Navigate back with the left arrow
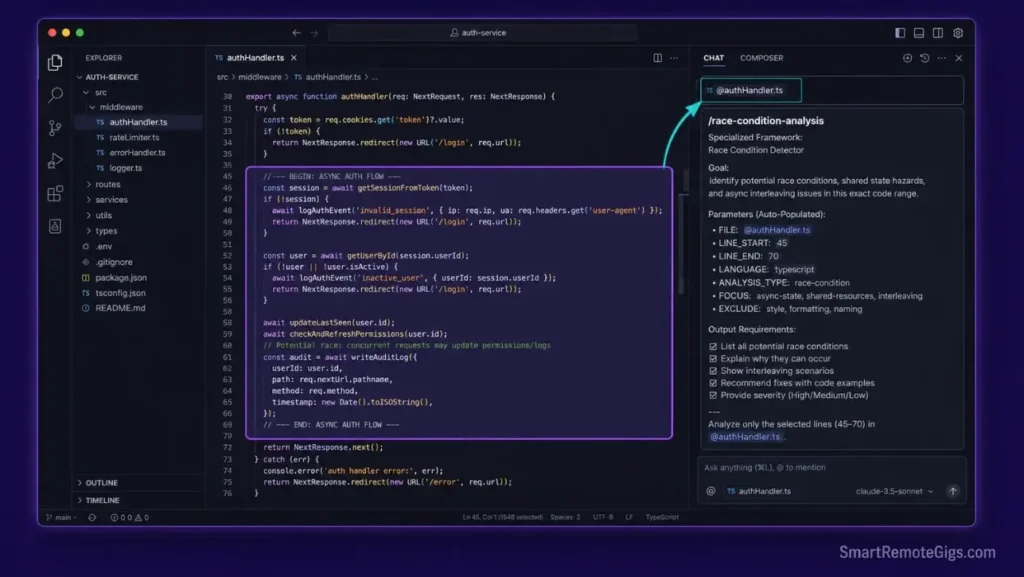 click(296, 33)
